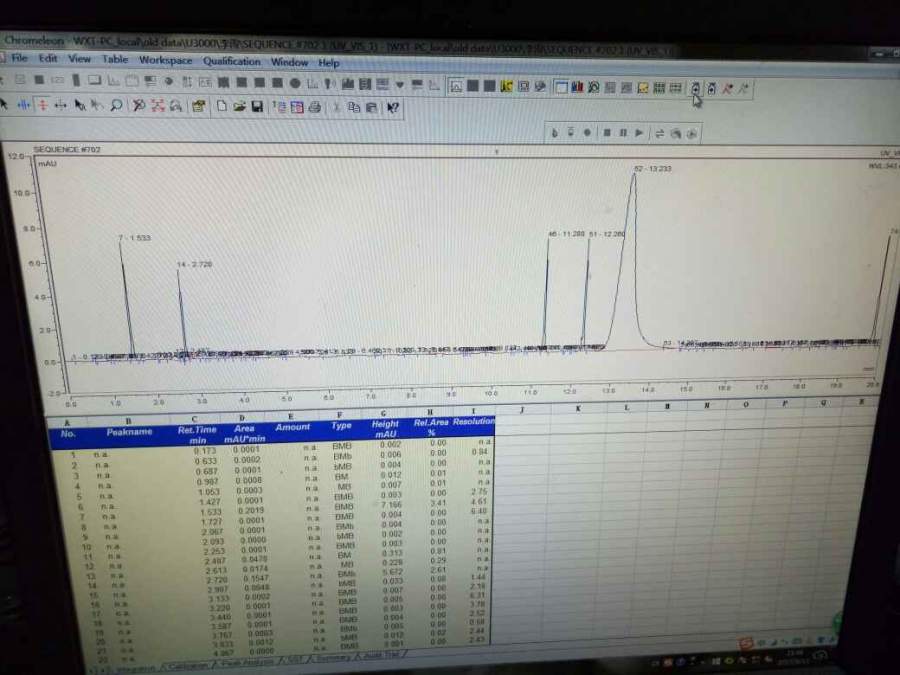Image resolution: width=900 pixels, height=675 pixels.
Task: Open the Workspace menu
Action: [165, 60]
